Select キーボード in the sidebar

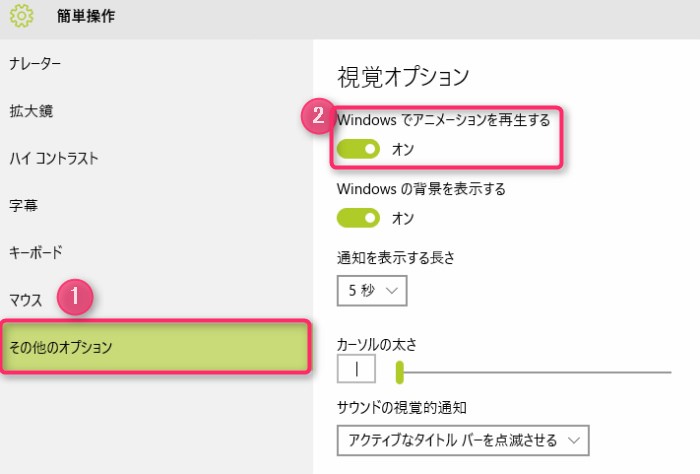click(x=35, y=252)
